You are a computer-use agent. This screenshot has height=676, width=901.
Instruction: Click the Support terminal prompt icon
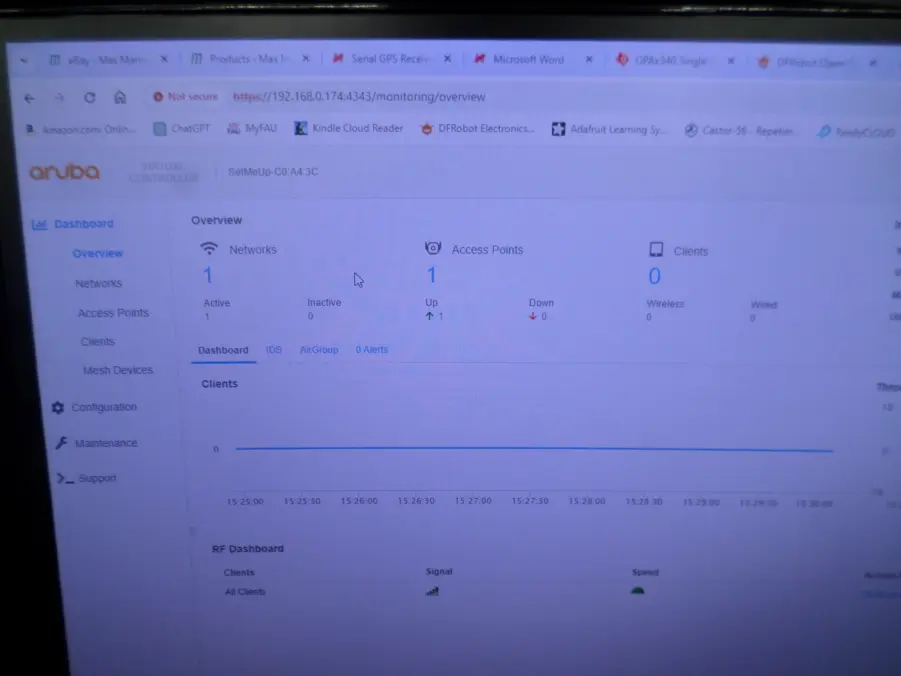64,479
